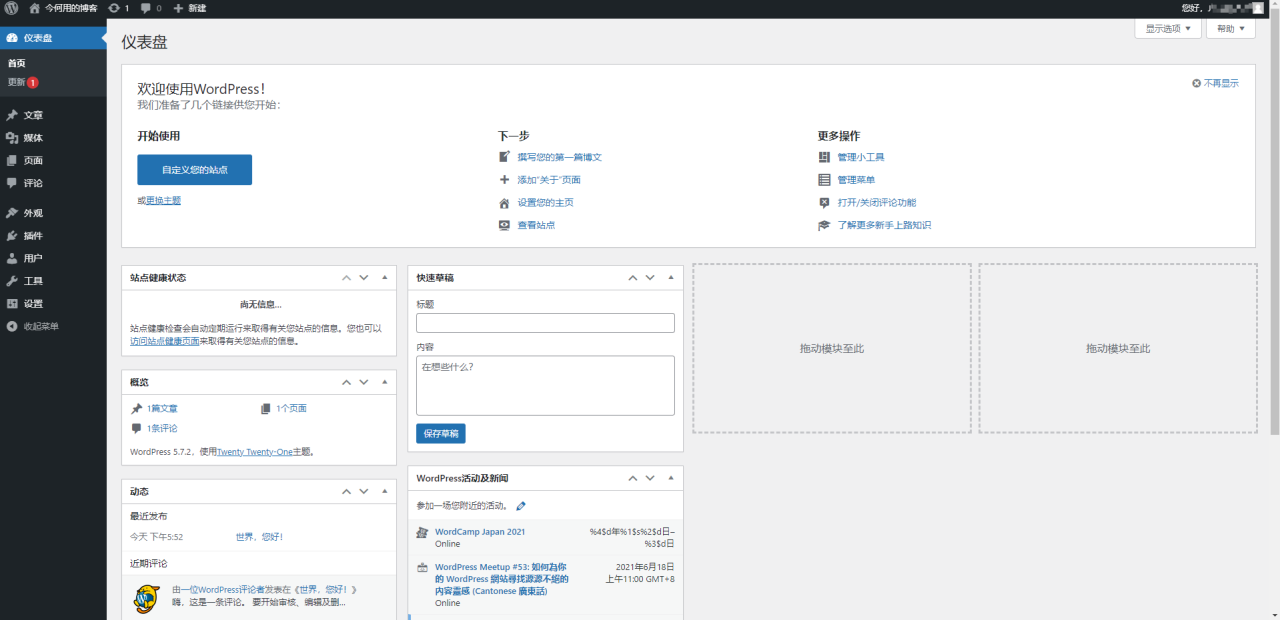Collapse the 快速草稿 panel

click(671, 277)
